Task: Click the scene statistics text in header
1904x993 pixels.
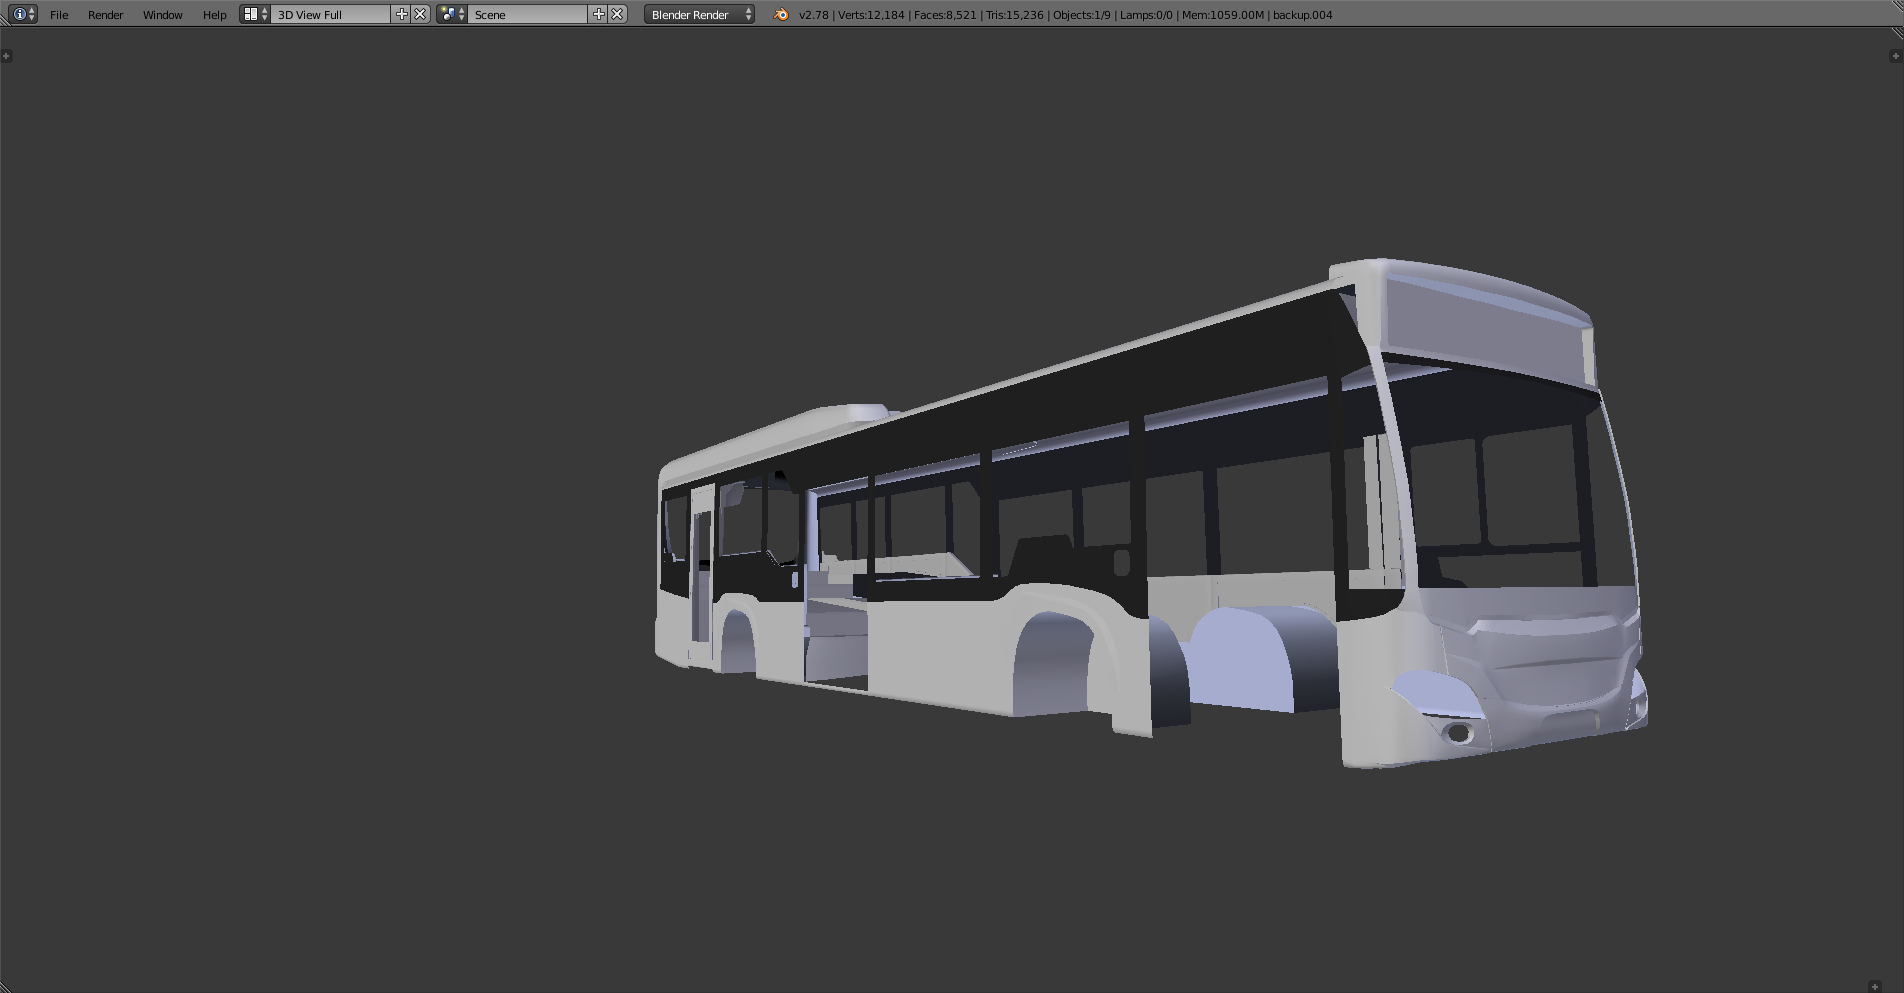Action: [1065, 15]
